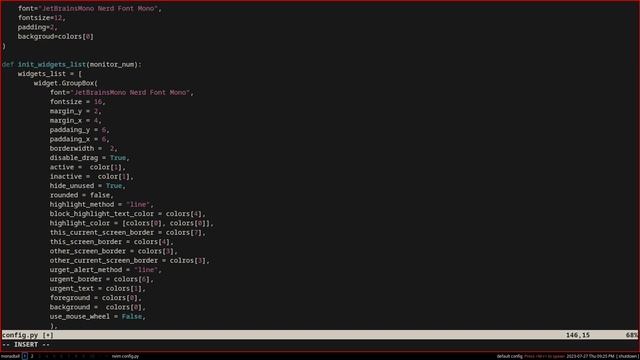Click the "other_screen_border = colors[3]," line
Image resolution: width=640 pixels, height=360 pixels.
[114, 251]
